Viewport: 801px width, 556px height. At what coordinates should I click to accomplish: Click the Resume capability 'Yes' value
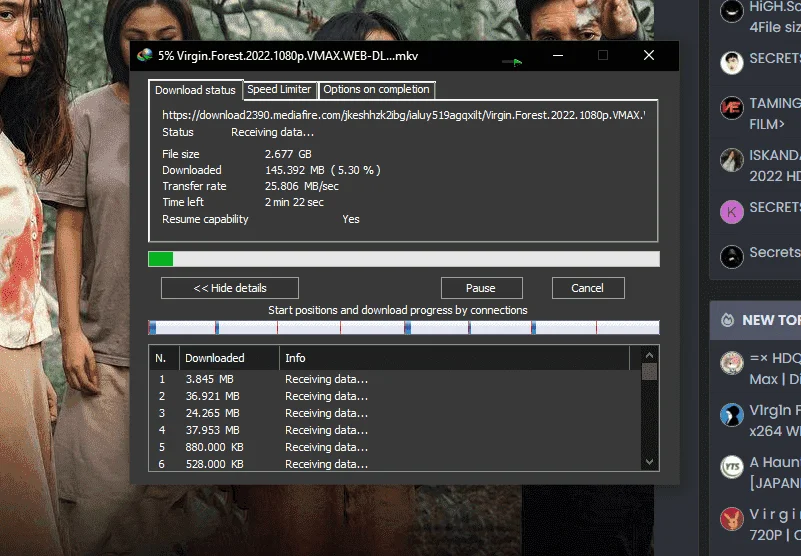351,219
